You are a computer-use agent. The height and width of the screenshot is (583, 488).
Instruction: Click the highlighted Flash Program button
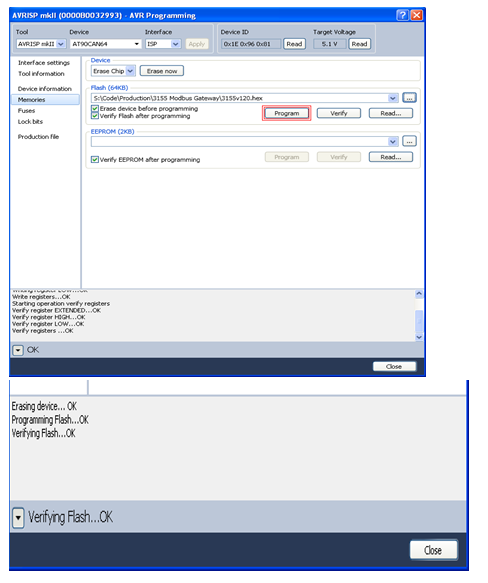[286, 113]
